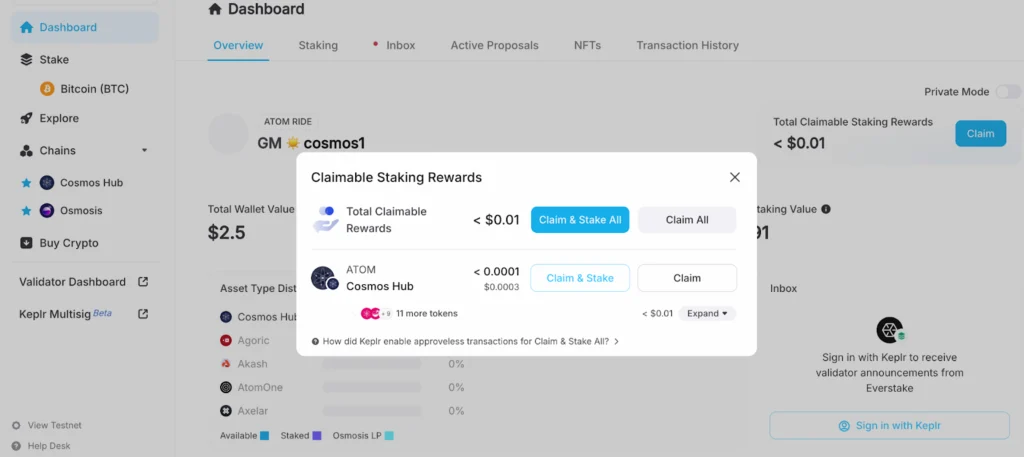Click the Osmosis chain logo
1024x457 pixels.
point(47,211)
